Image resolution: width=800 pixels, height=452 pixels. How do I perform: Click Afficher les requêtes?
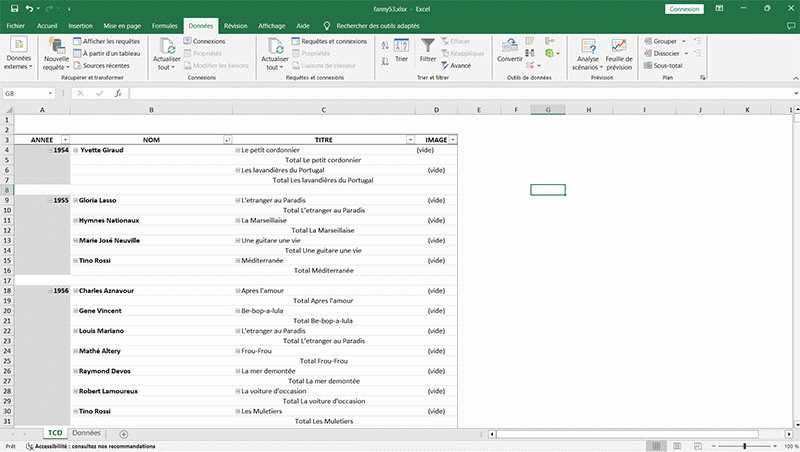[109, 41]
